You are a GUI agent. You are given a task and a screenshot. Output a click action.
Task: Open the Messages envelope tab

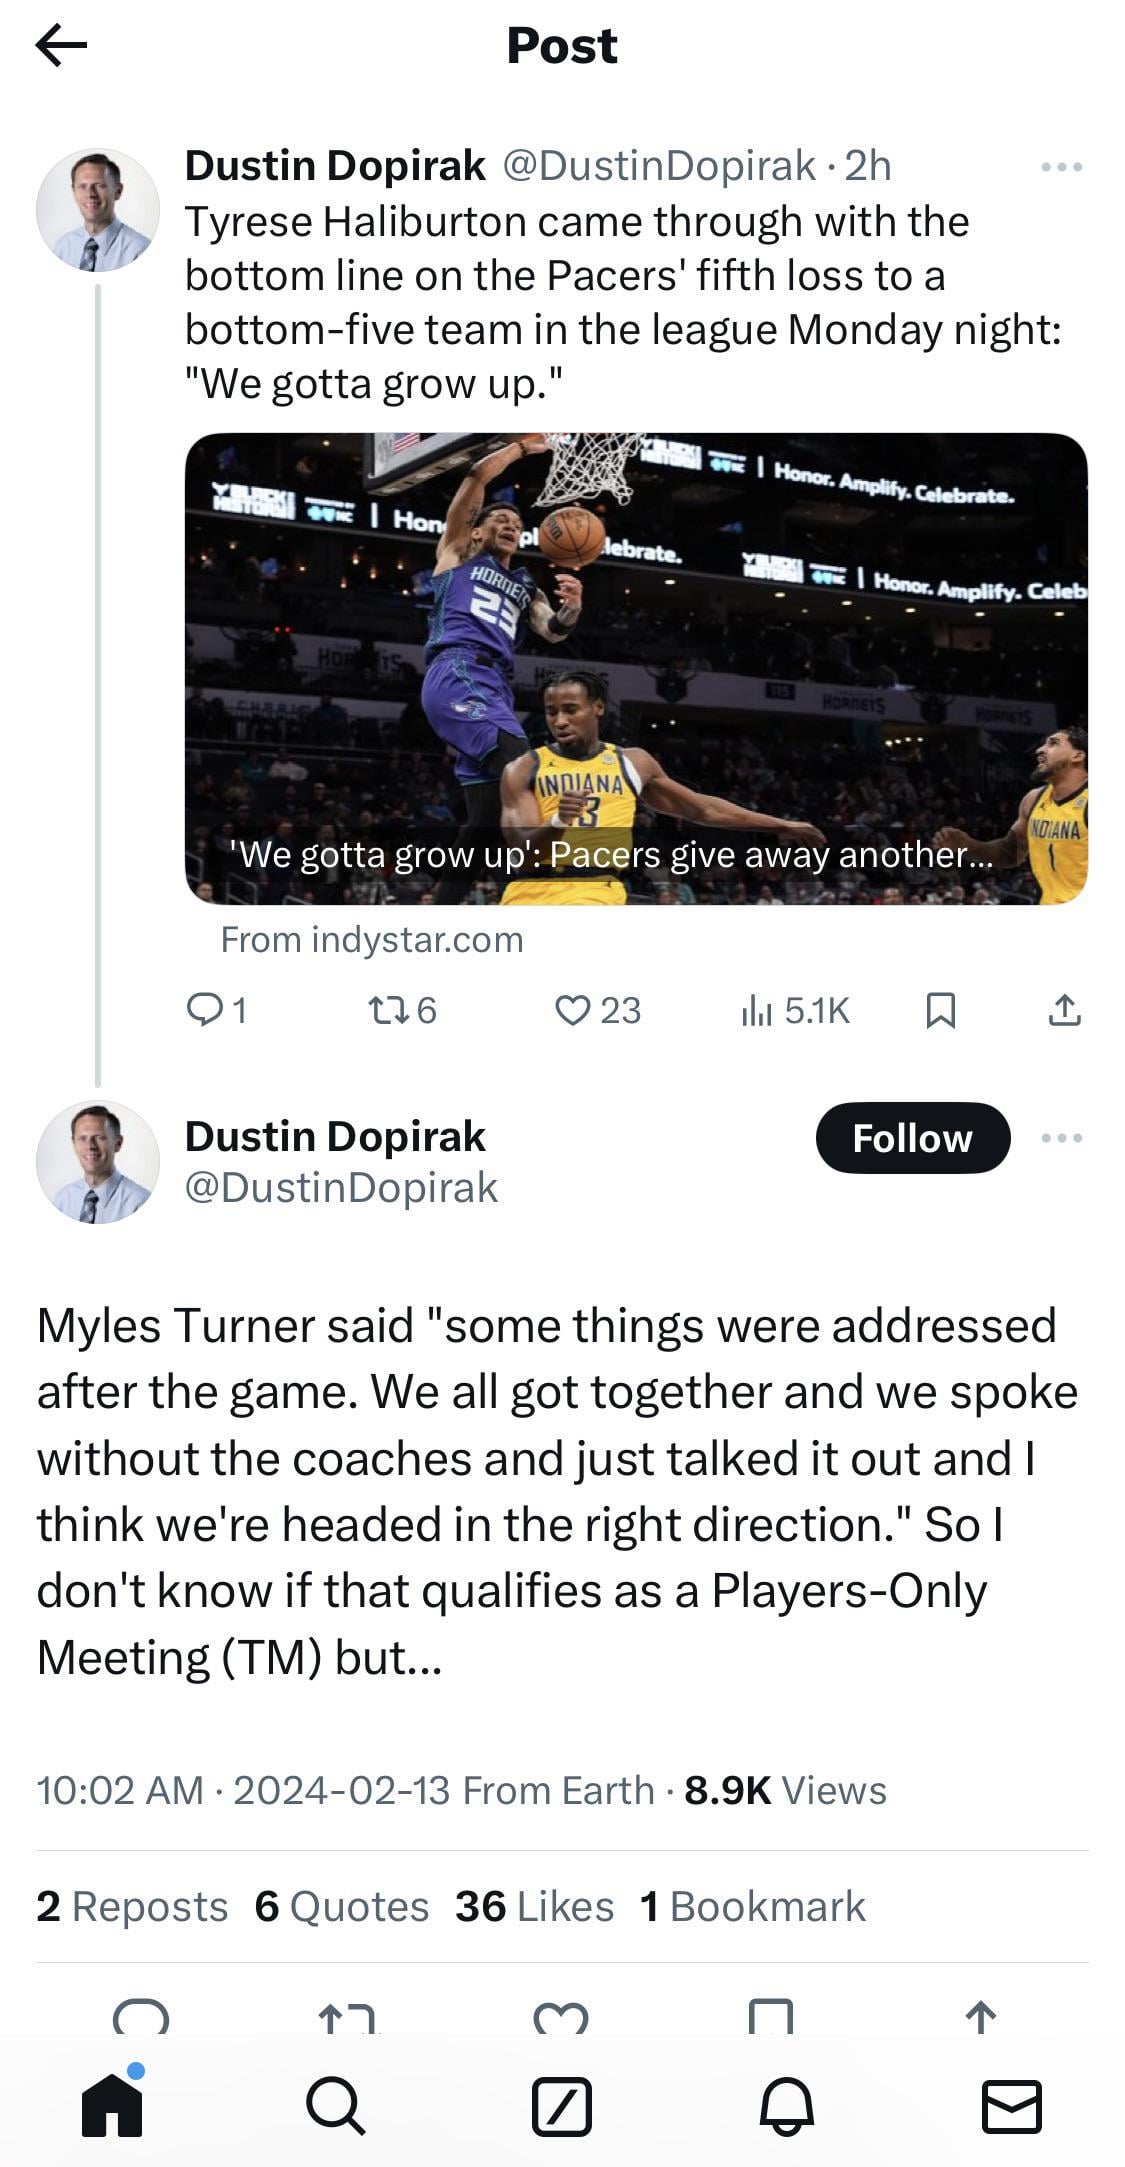[x=1011, y=2105]
